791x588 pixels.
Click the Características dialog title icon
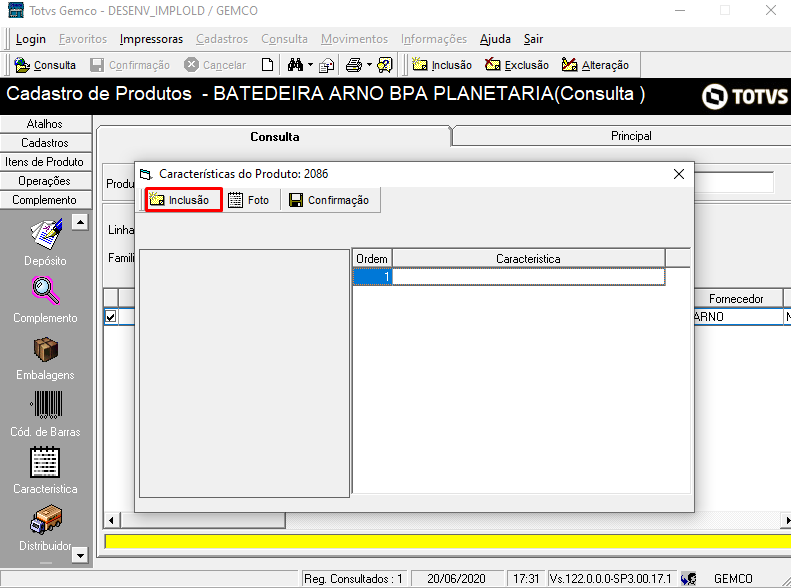point(146,174)
